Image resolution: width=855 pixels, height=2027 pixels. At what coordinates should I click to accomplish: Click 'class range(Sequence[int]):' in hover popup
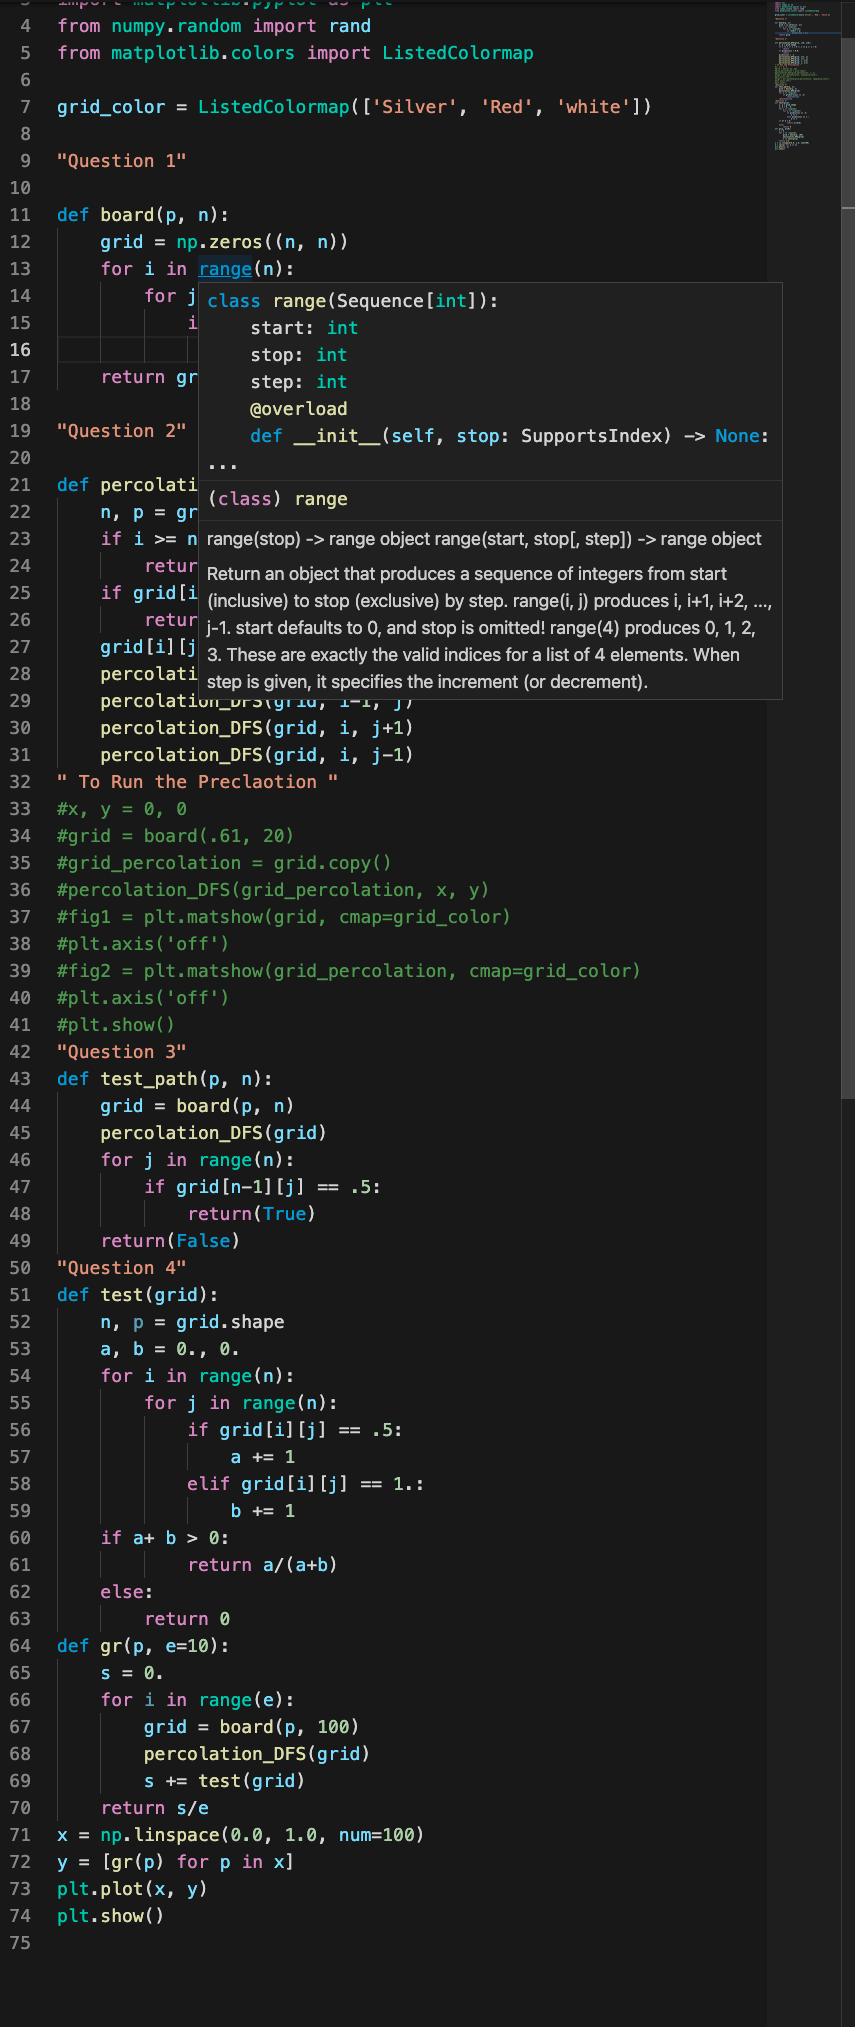click(353, 301)
